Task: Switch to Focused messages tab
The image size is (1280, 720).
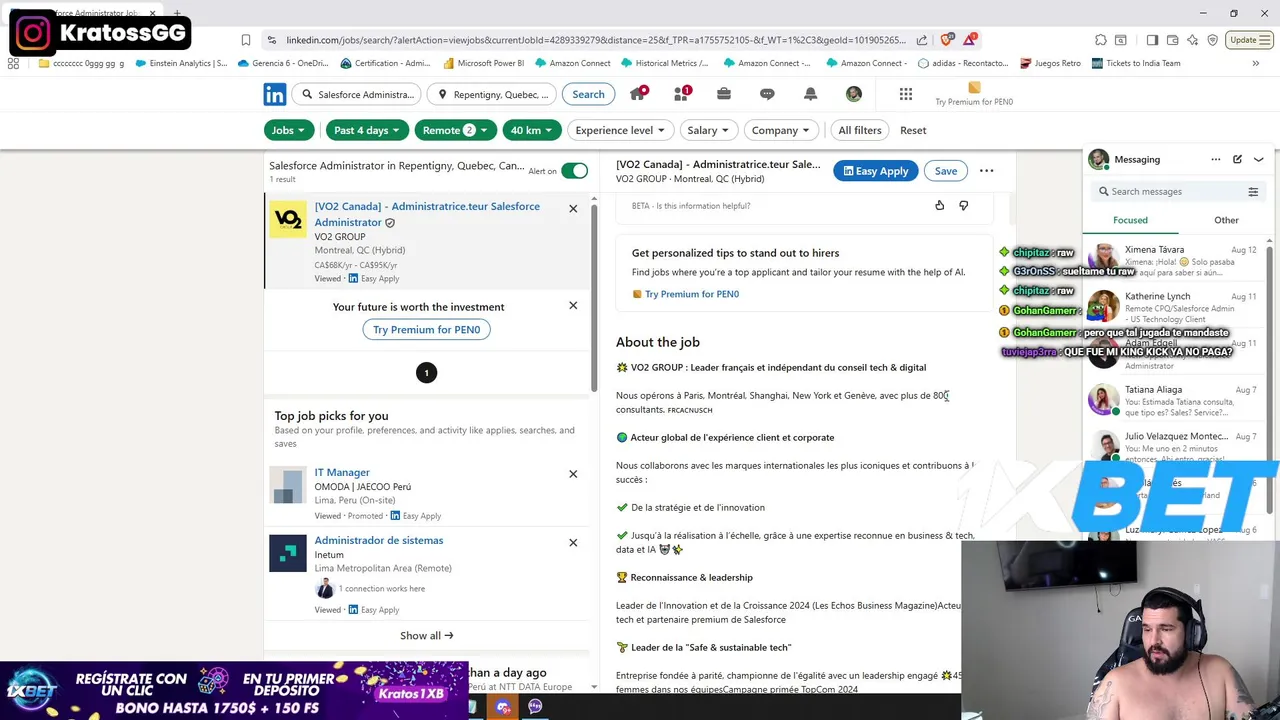Action: [x=1130, y=220]
